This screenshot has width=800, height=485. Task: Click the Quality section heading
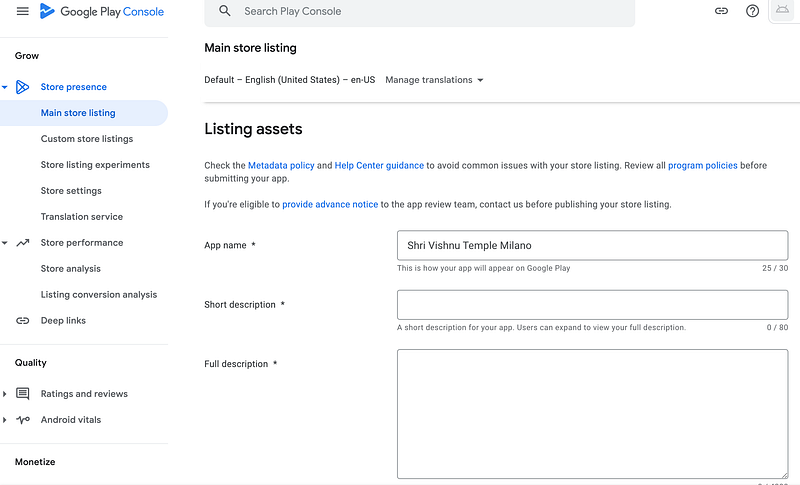pyautogui.click(x=31, y=363)
